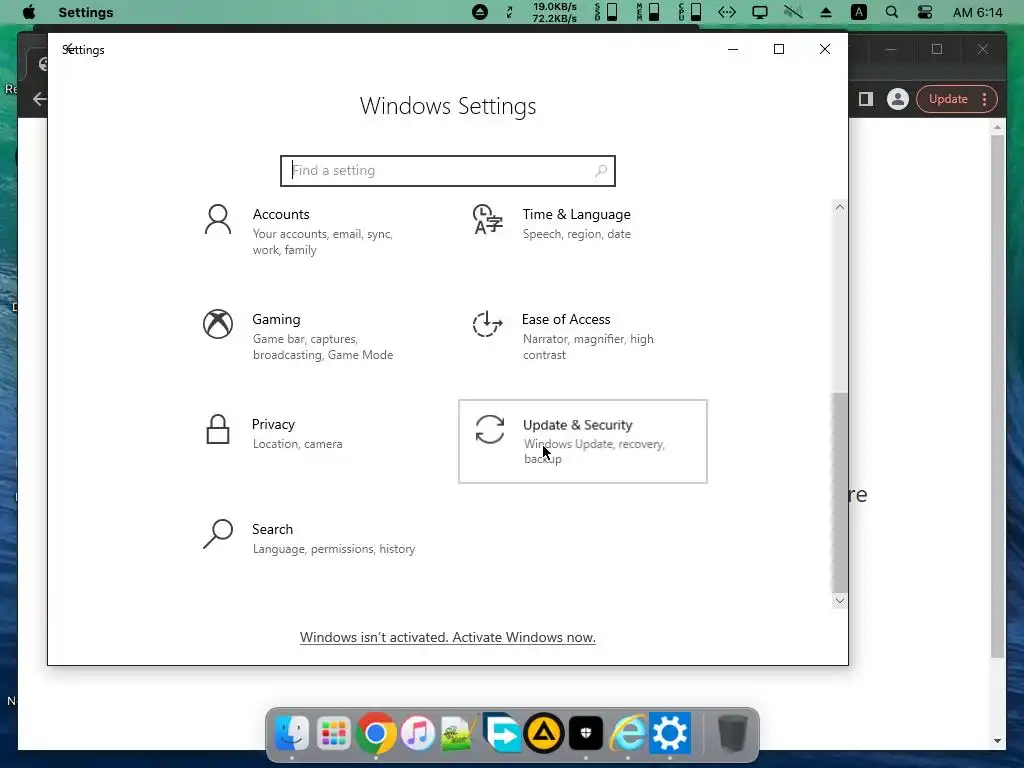The width and height of the screenshot is (1024, 768).
Task: Click the Update & Security refresh icon
Action: click(490, 429)
